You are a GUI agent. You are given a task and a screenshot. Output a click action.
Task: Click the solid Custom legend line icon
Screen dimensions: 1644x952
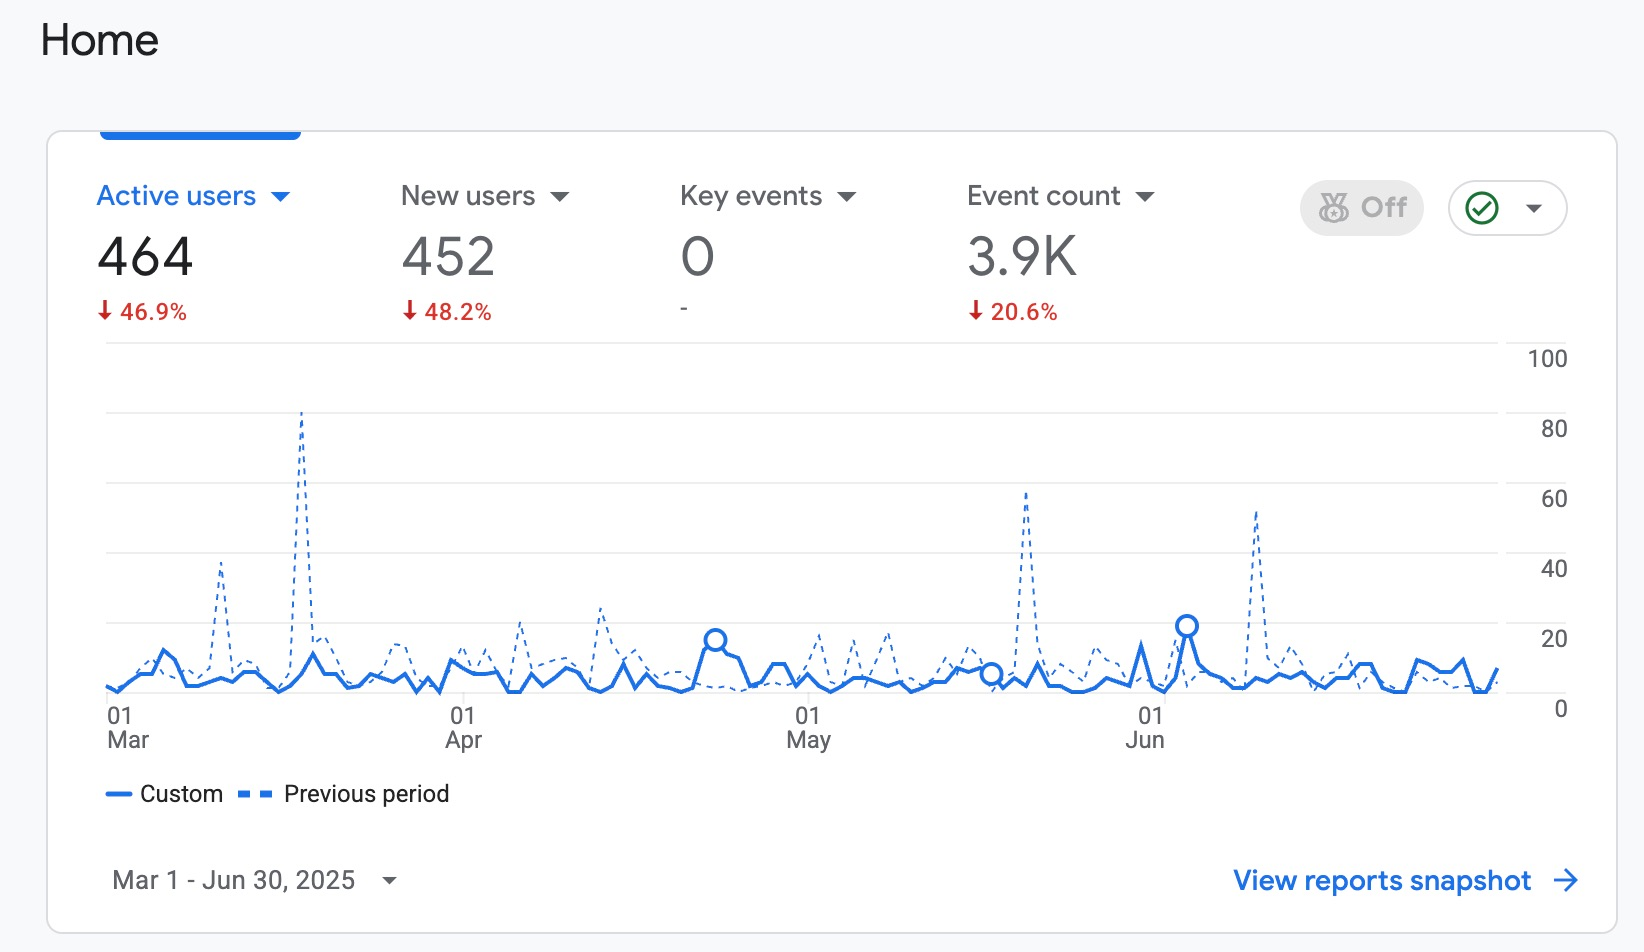point(119,794)
